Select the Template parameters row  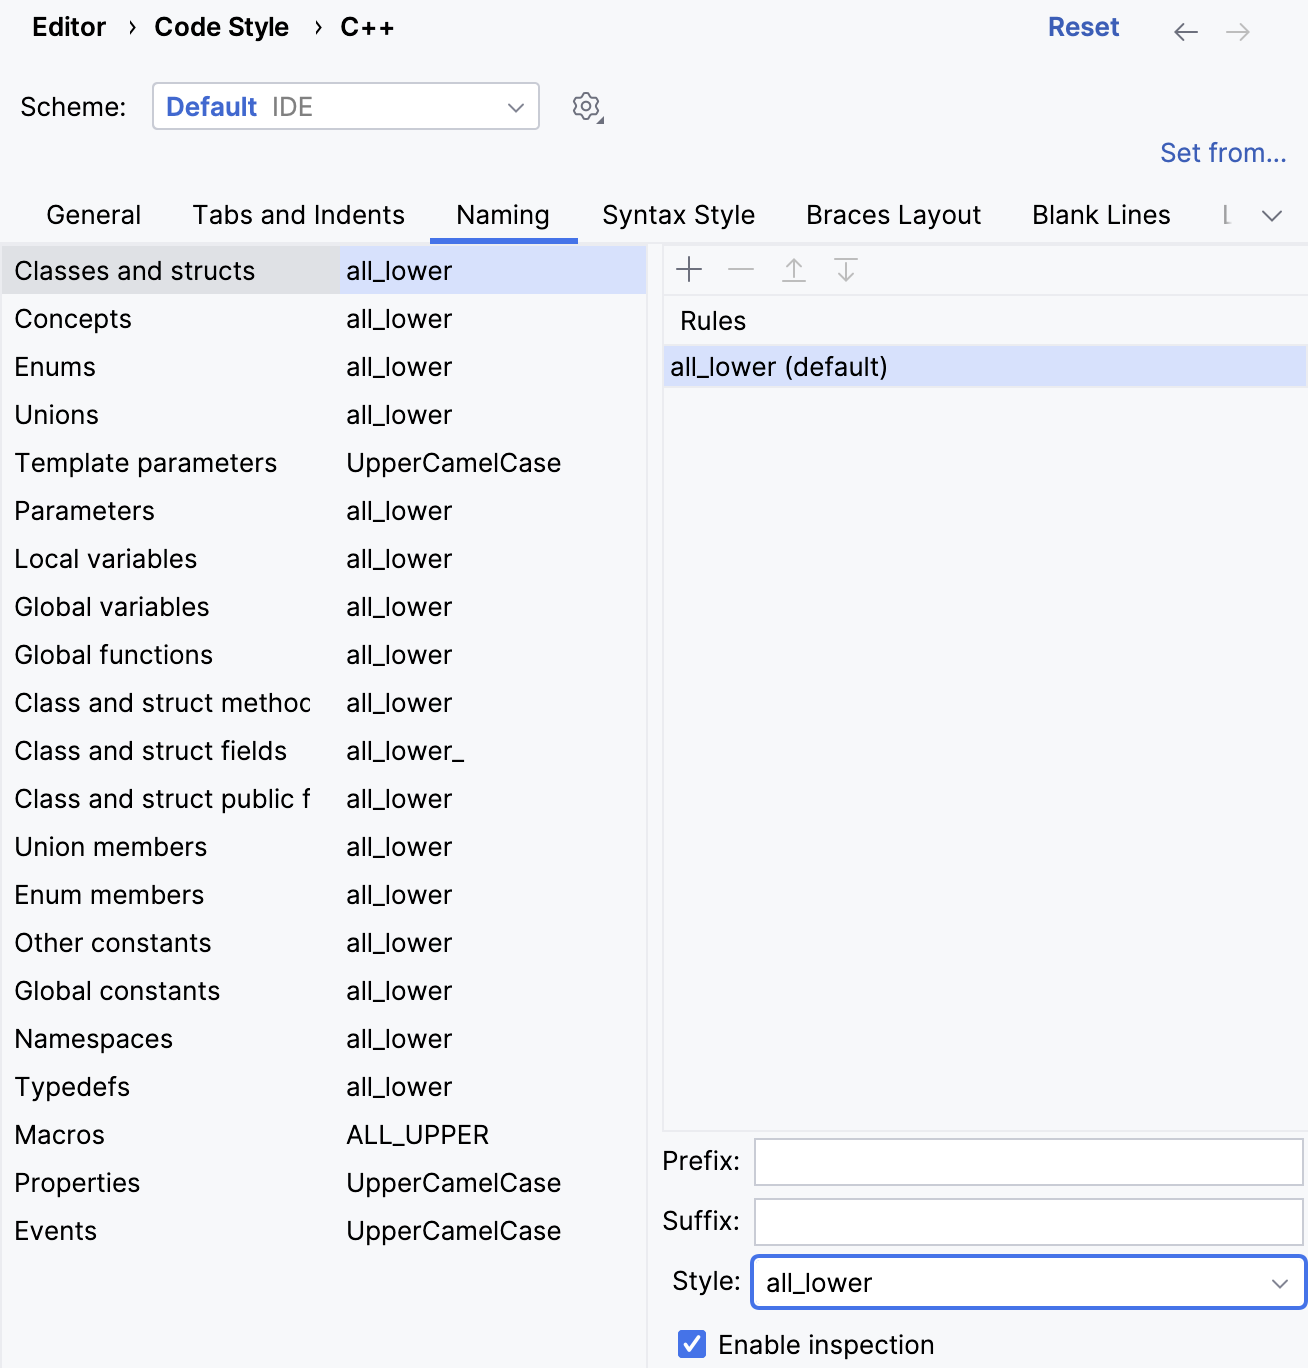(x=146, y=463)
